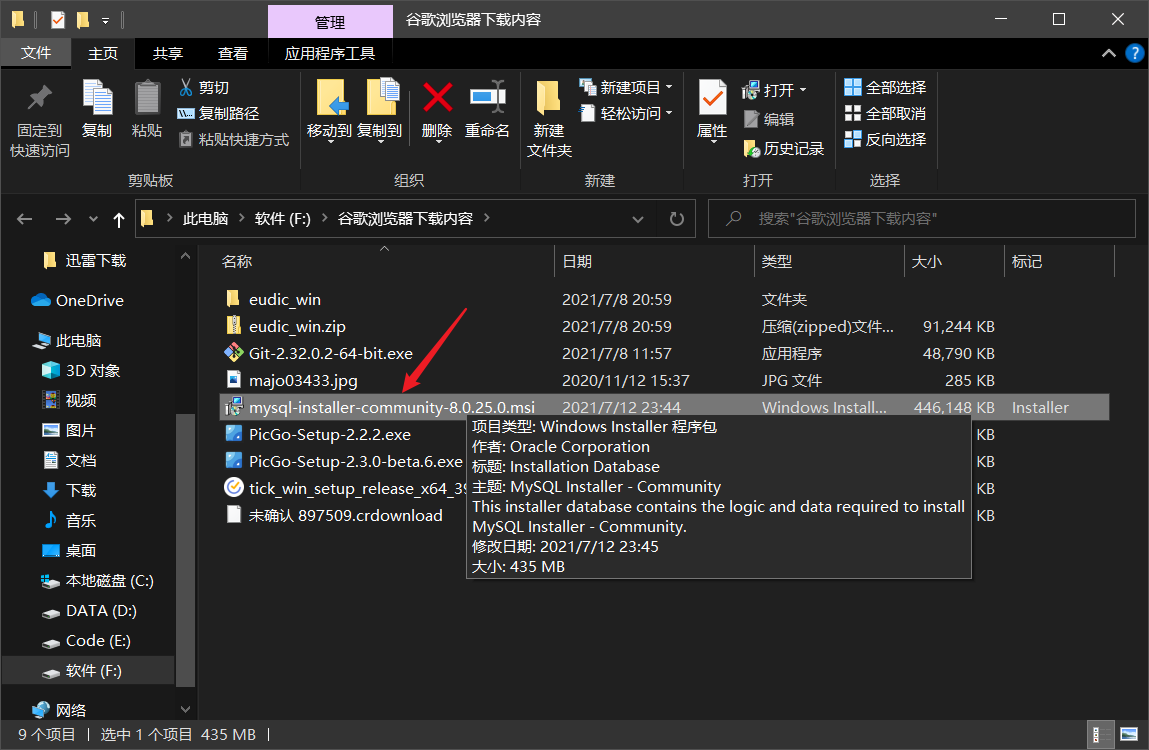This screenshot has width=1149, height=750.
Task: Refresh the current folder view
Action: click(676, 218)
